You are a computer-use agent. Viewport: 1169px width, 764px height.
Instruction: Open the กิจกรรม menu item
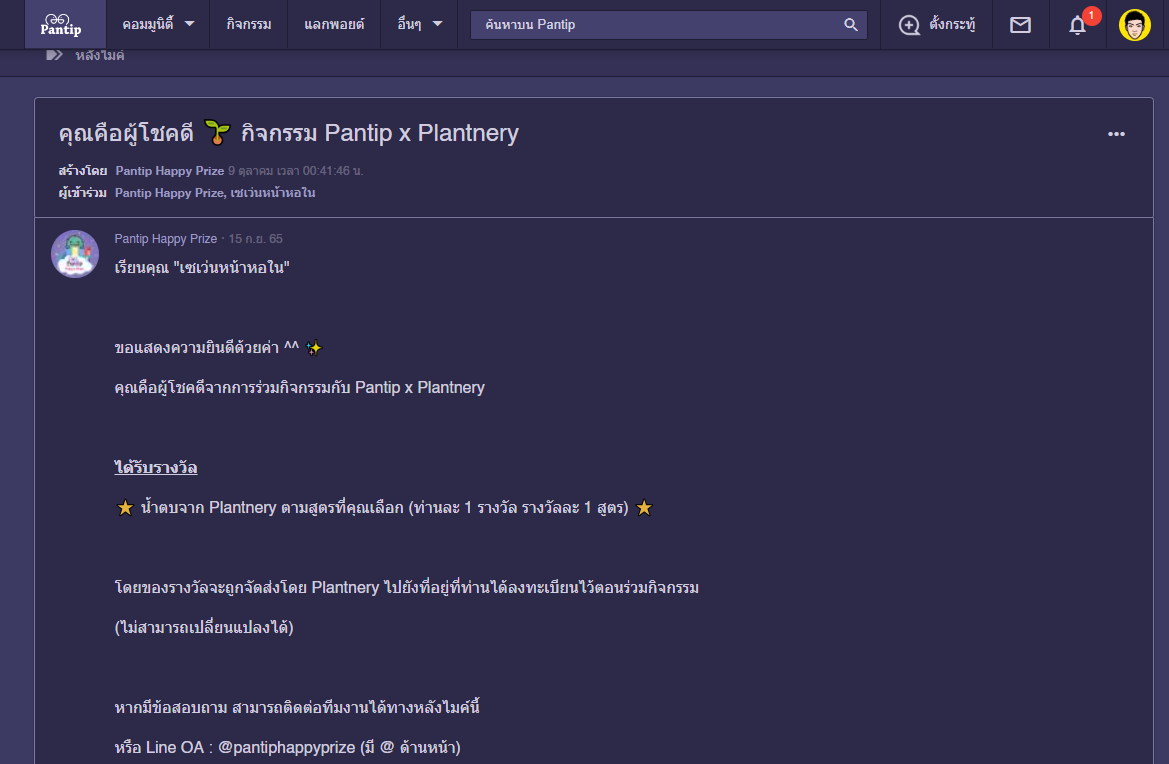249,25
